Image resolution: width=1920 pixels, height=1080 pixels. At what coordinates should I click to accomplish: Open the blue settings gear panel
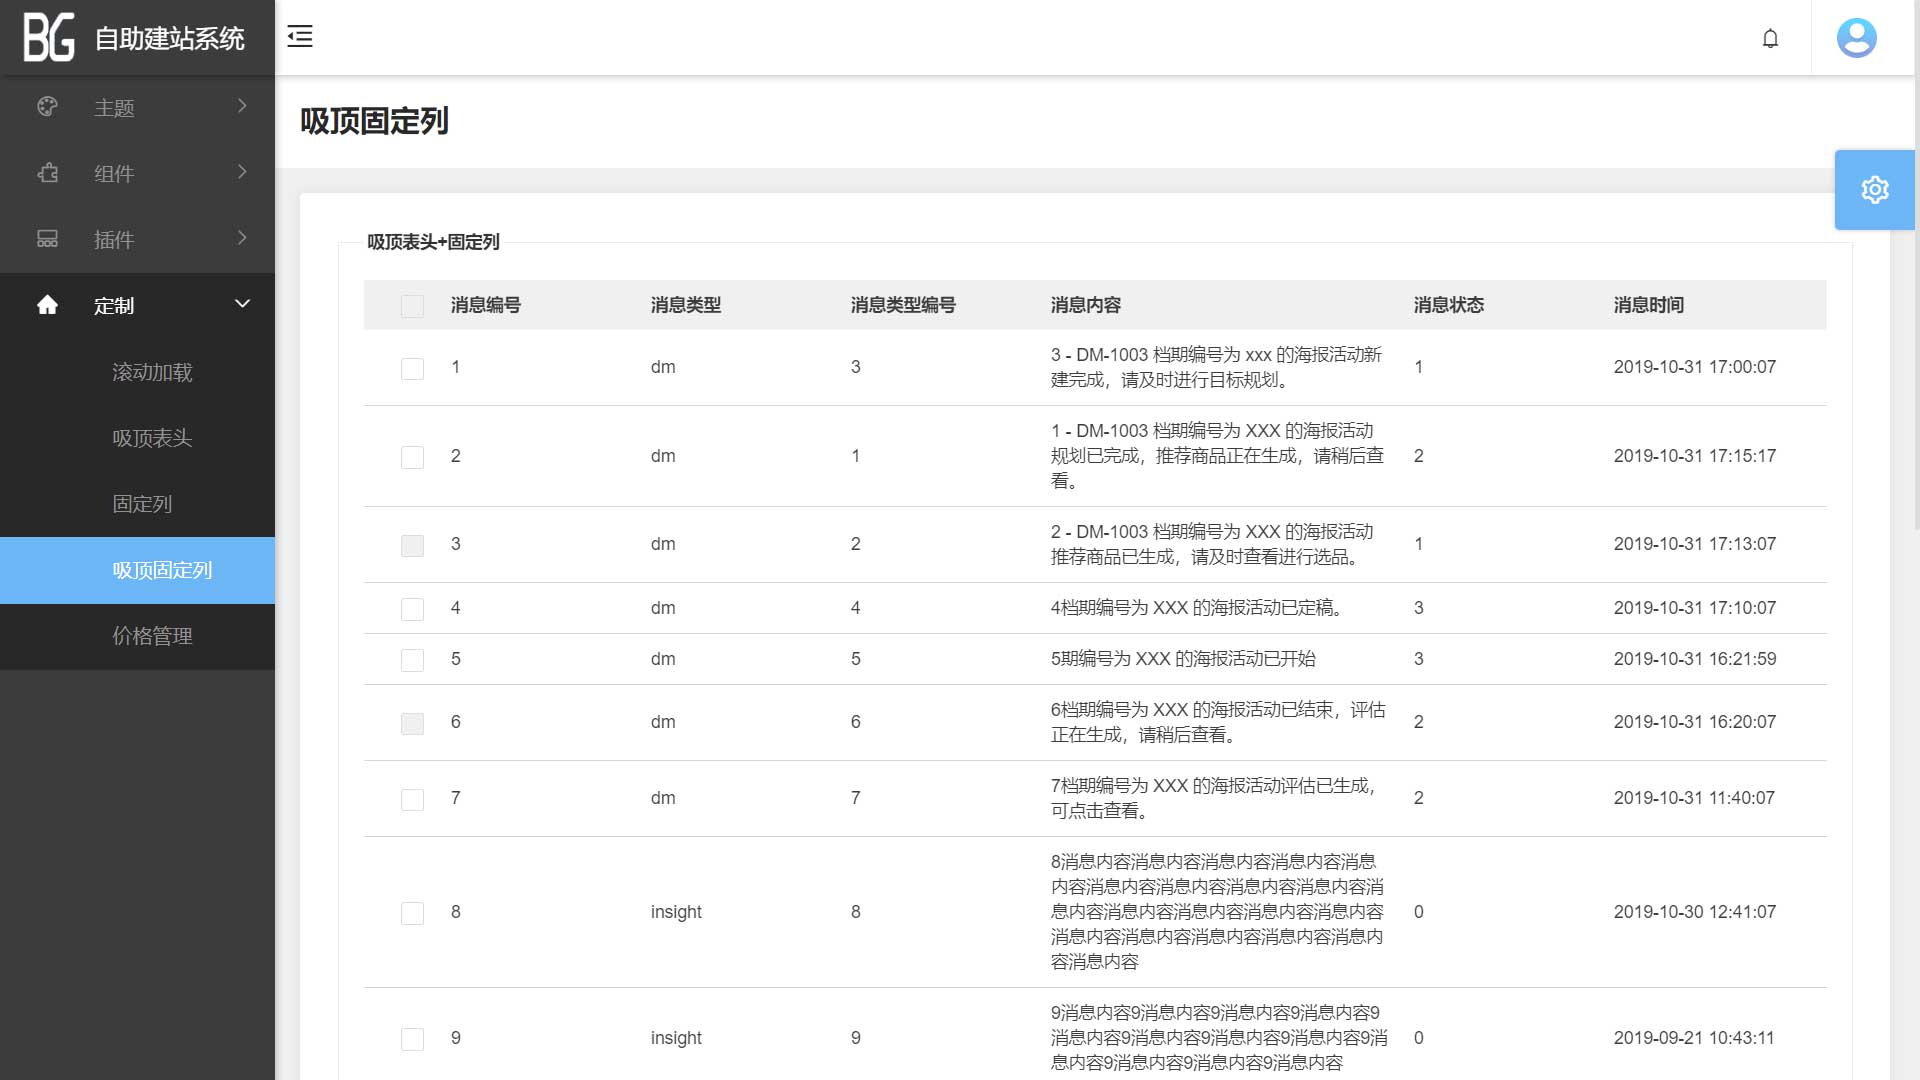[x=1874, y=190]
